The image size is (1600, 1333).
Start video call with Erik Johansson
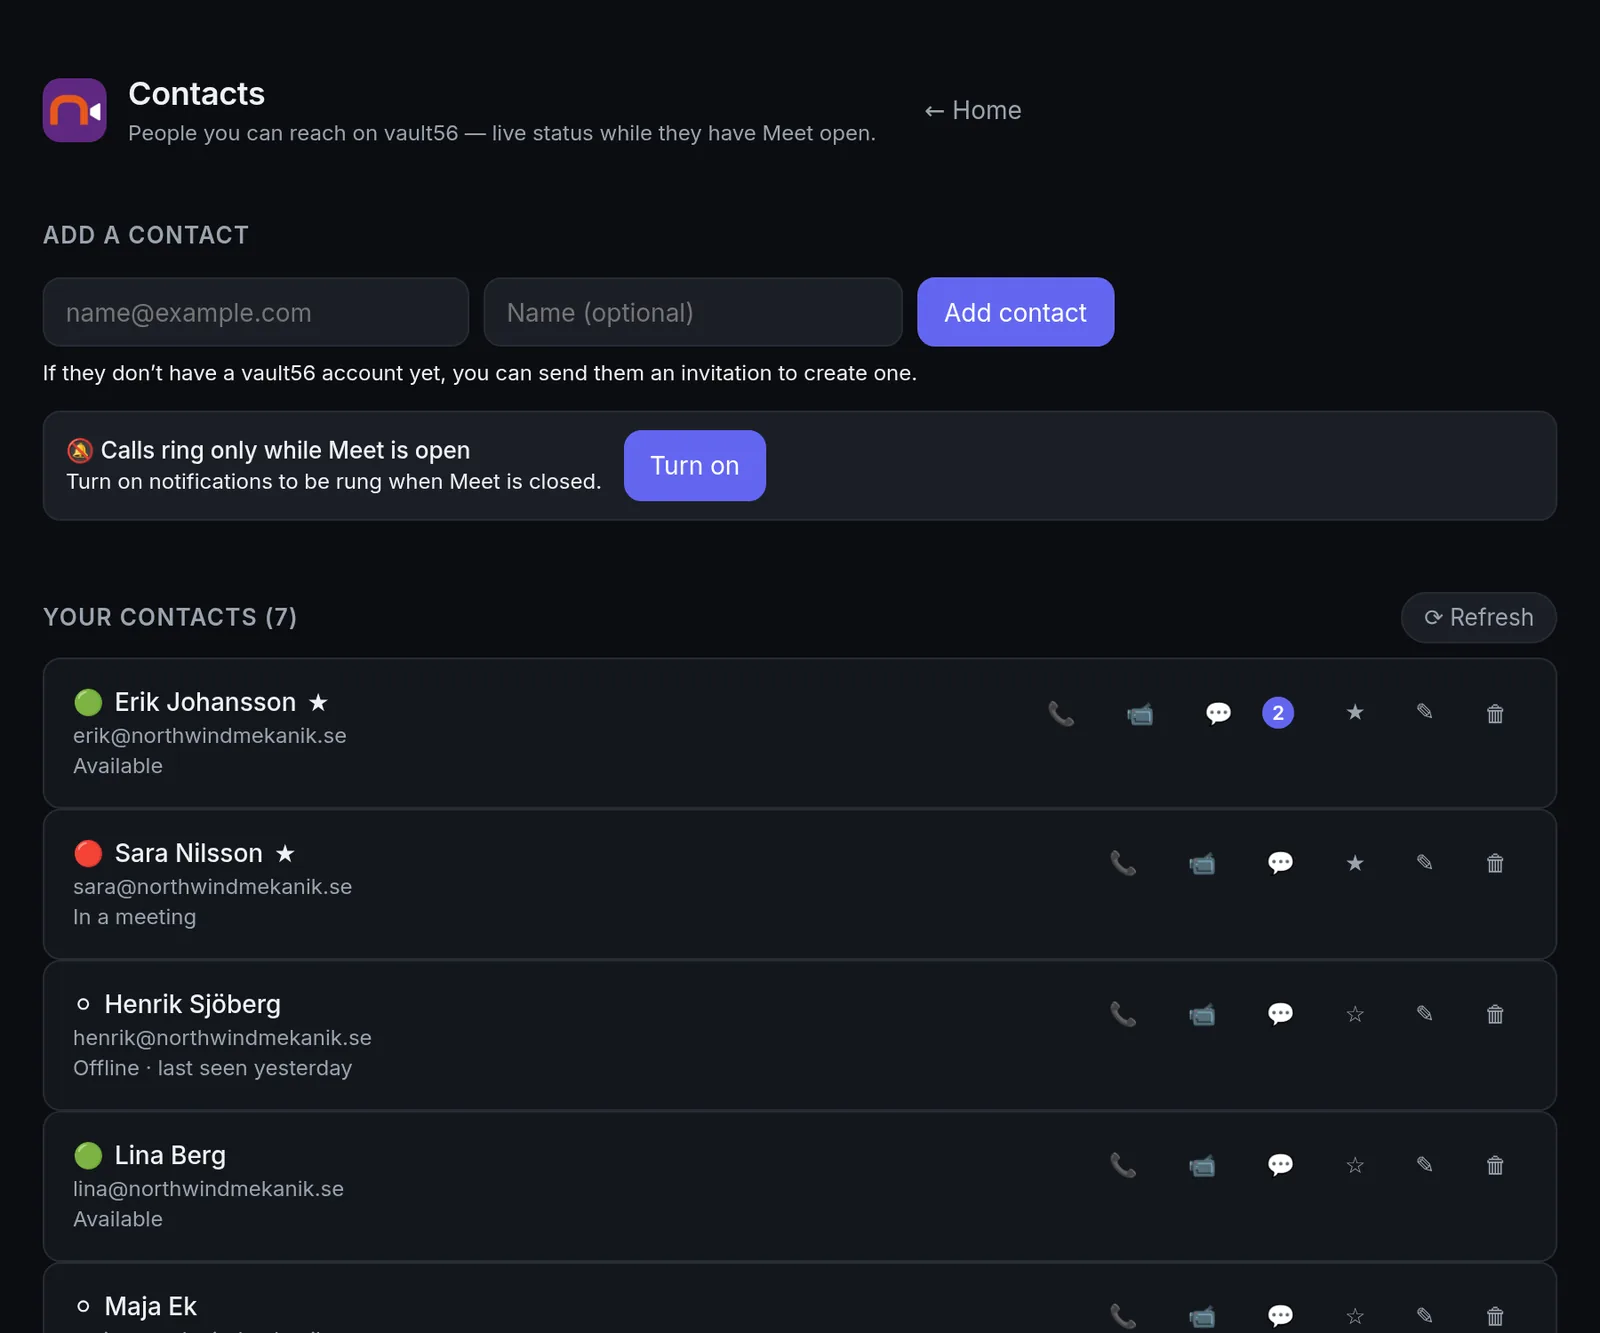1140,713
